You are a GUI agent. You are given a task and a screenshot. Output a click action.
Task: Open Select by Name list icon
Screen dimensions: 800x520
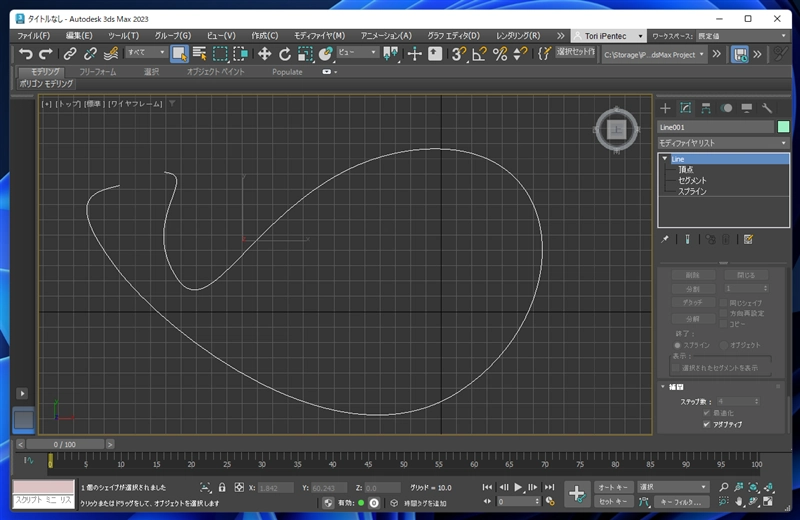tap(199, 54)
